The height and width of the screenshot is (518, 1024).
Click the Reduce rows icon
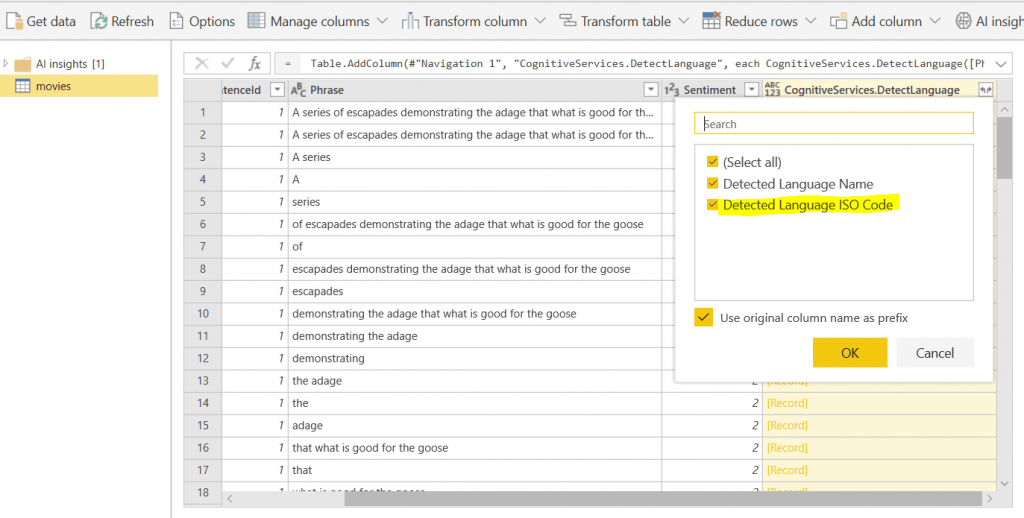[711, 20]
